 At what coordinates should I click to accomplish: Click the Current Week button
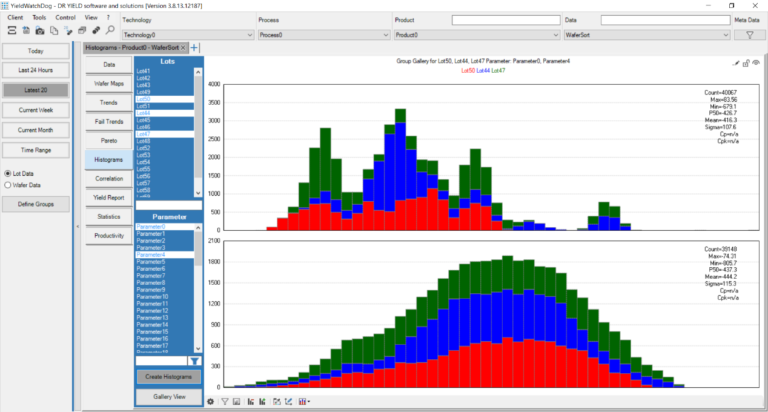36,110
